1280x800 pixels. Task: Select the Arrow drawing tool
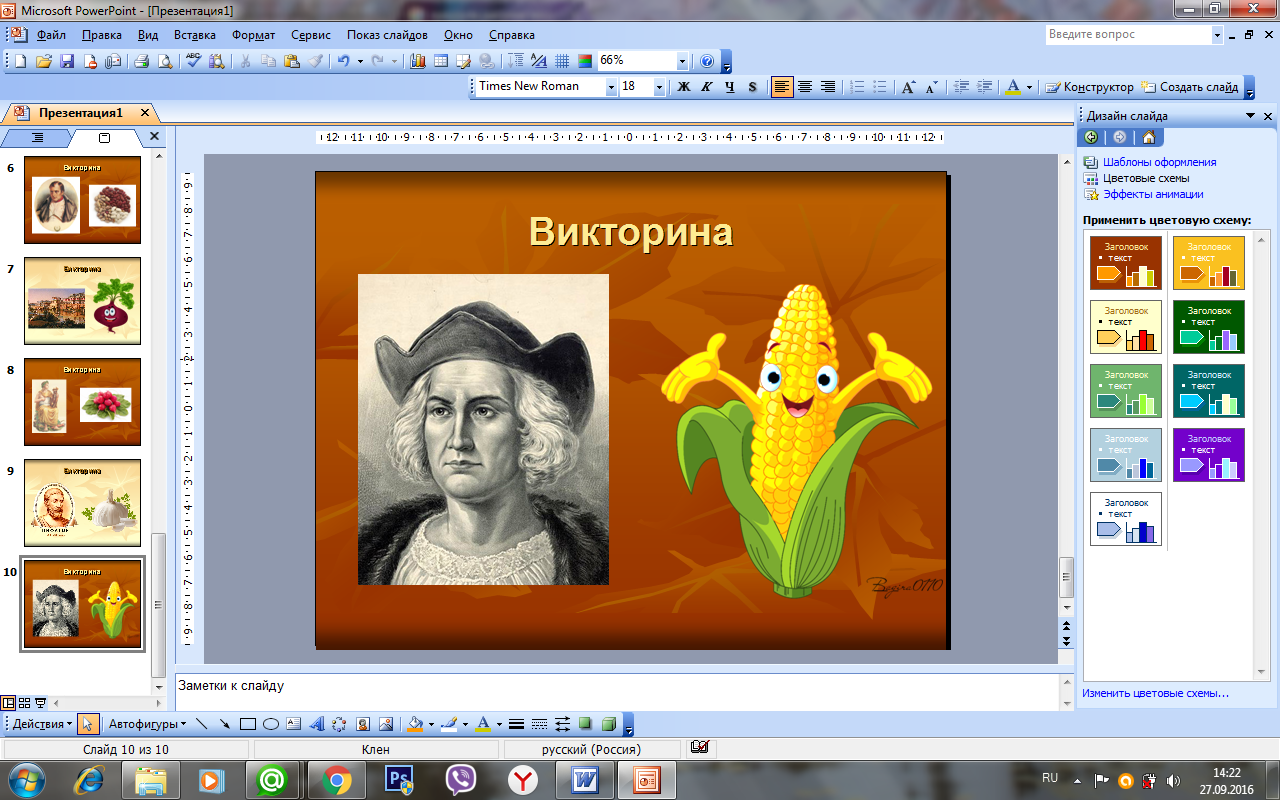pos(225,724)
